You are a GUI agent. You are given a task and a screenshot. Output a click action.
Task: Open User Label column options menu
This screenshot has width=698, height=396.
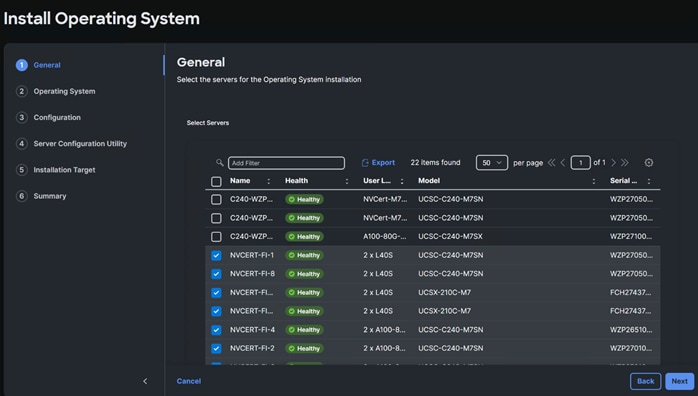(402, 181)
